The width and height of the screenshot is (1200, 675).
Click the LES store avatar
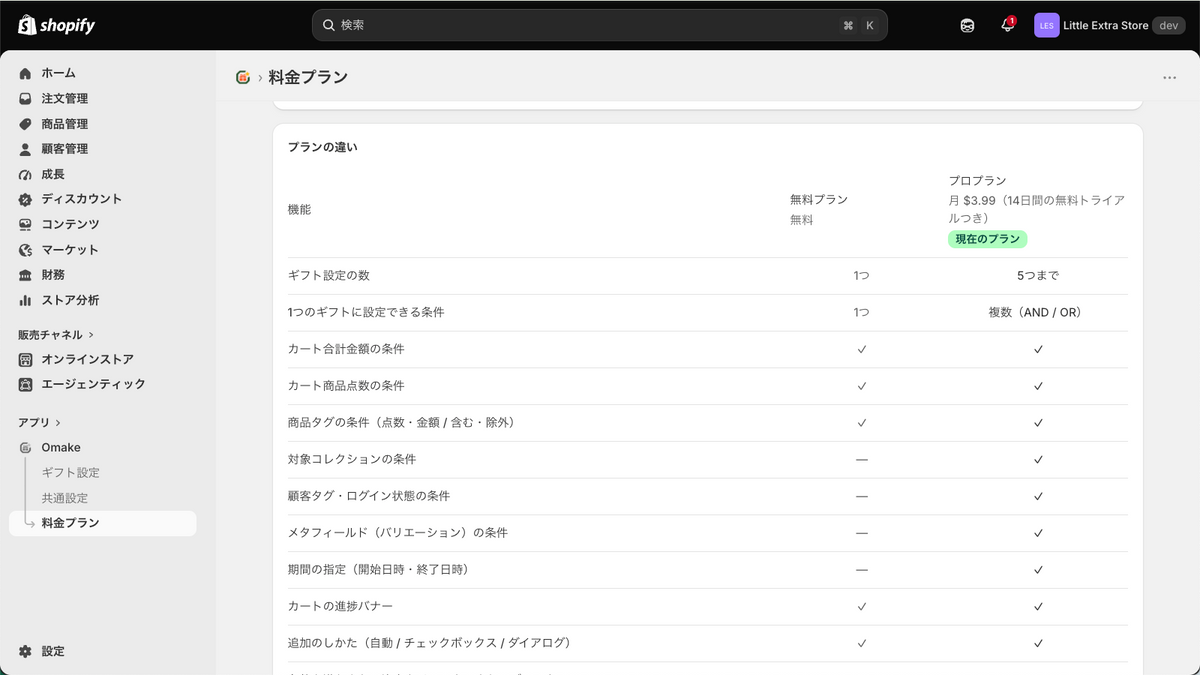(1046, 25)
